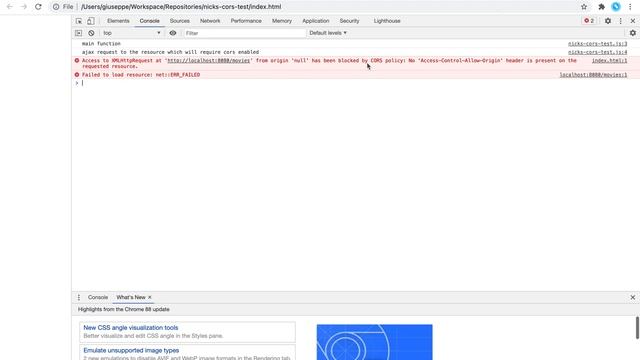Open New CSS angle visualization tools link

click(131, 328)
